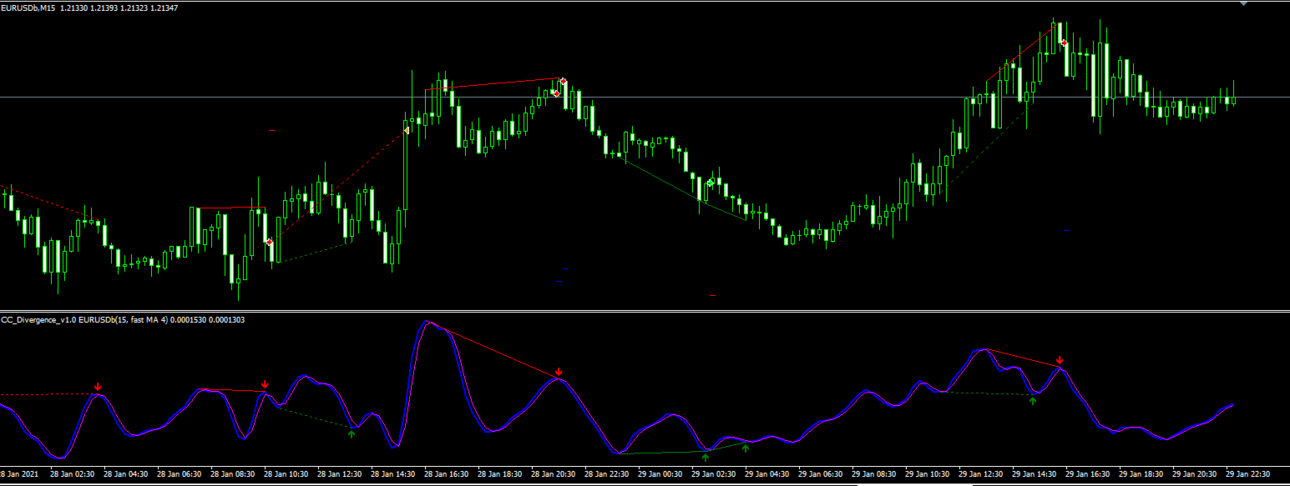Select green buy arrow between 29 Jan 02:30 and 04:30
Image resolution: width=1290 pixels, height=486 pixels.
745,448
